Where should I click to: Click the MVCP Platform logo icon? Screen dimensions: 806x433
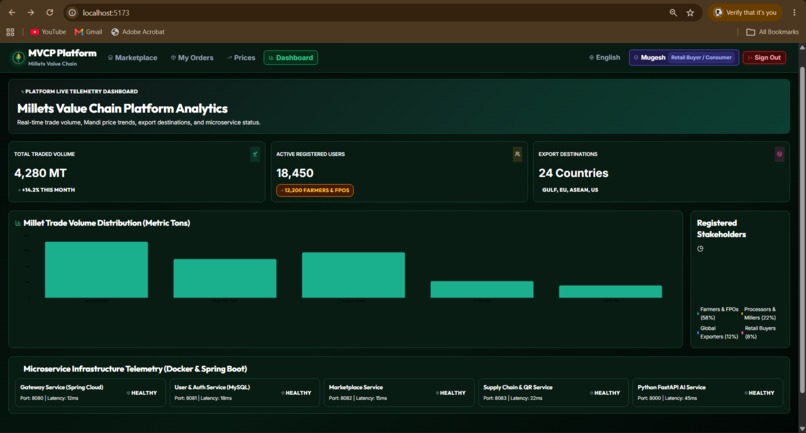point(19,58)
